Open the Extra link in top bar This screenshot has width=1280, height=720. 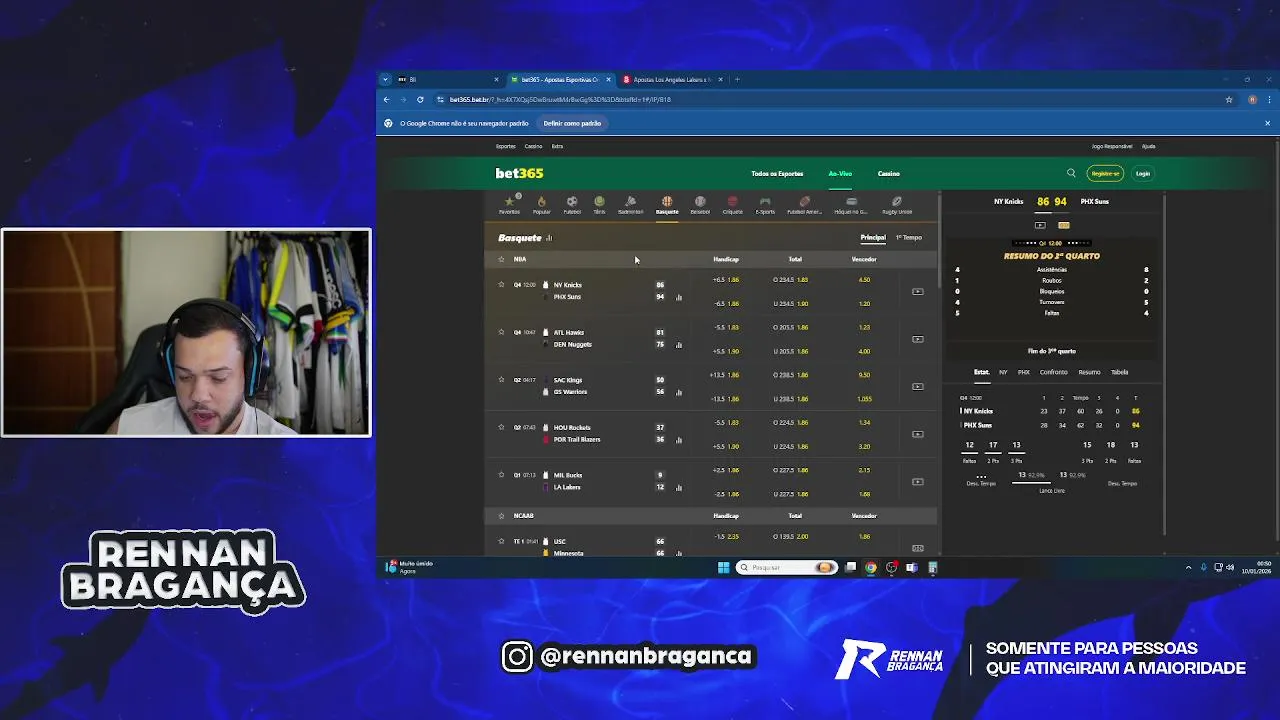pos(557,146)
